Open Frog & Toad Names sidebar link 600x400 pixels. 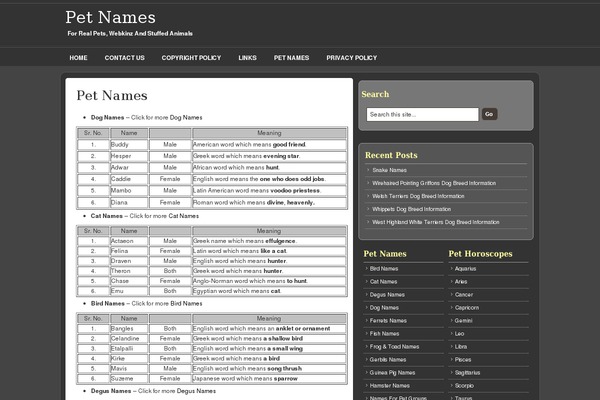[x=394, y=347]
